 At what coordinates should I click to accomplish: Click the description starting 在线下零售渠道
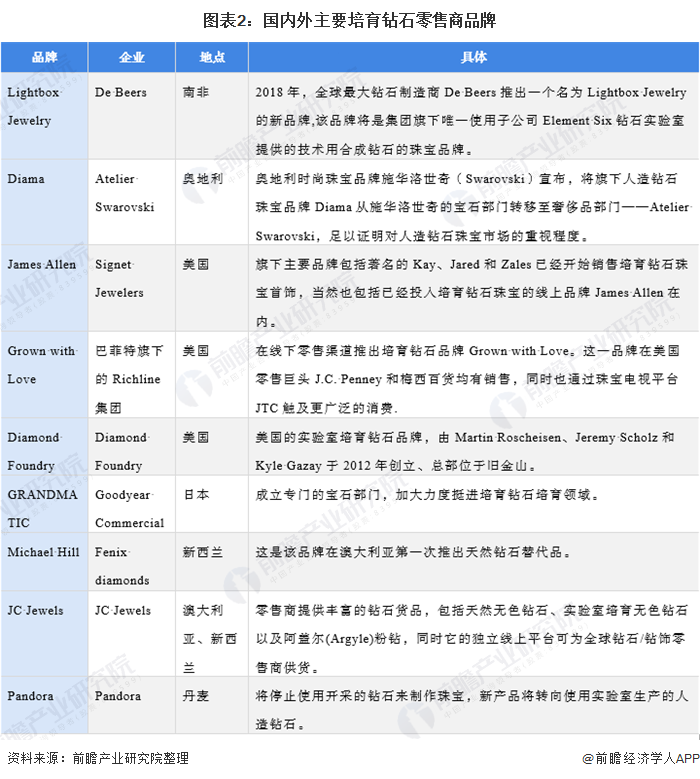[x=473, y=375]
